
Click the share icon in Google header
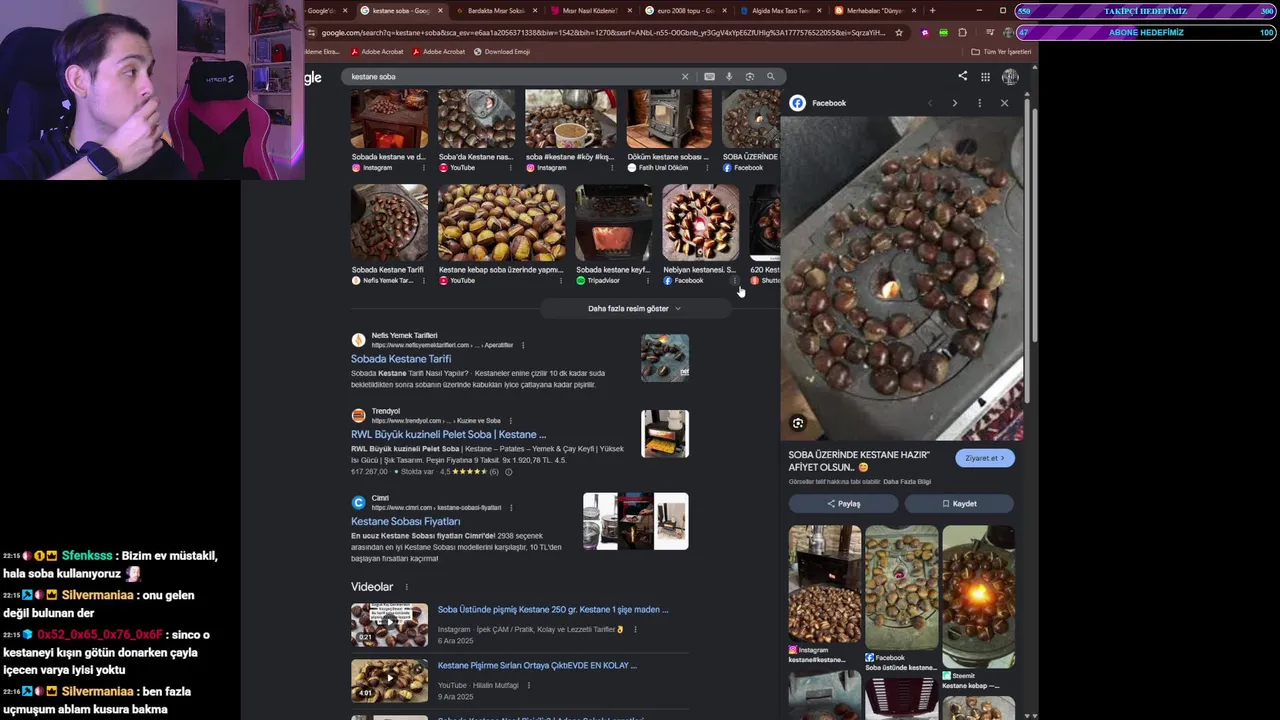point(962,76)
